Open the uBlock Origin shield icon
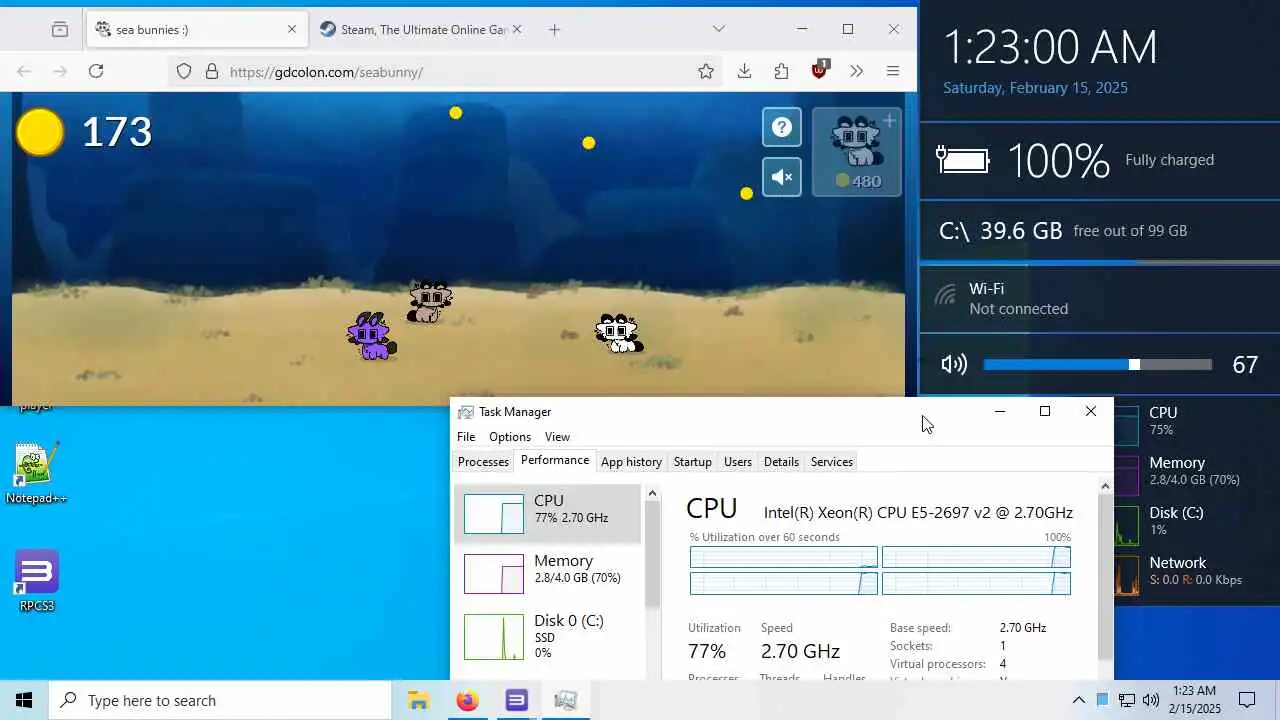Viewport: 1280px width, 720px height. point(820,69)
